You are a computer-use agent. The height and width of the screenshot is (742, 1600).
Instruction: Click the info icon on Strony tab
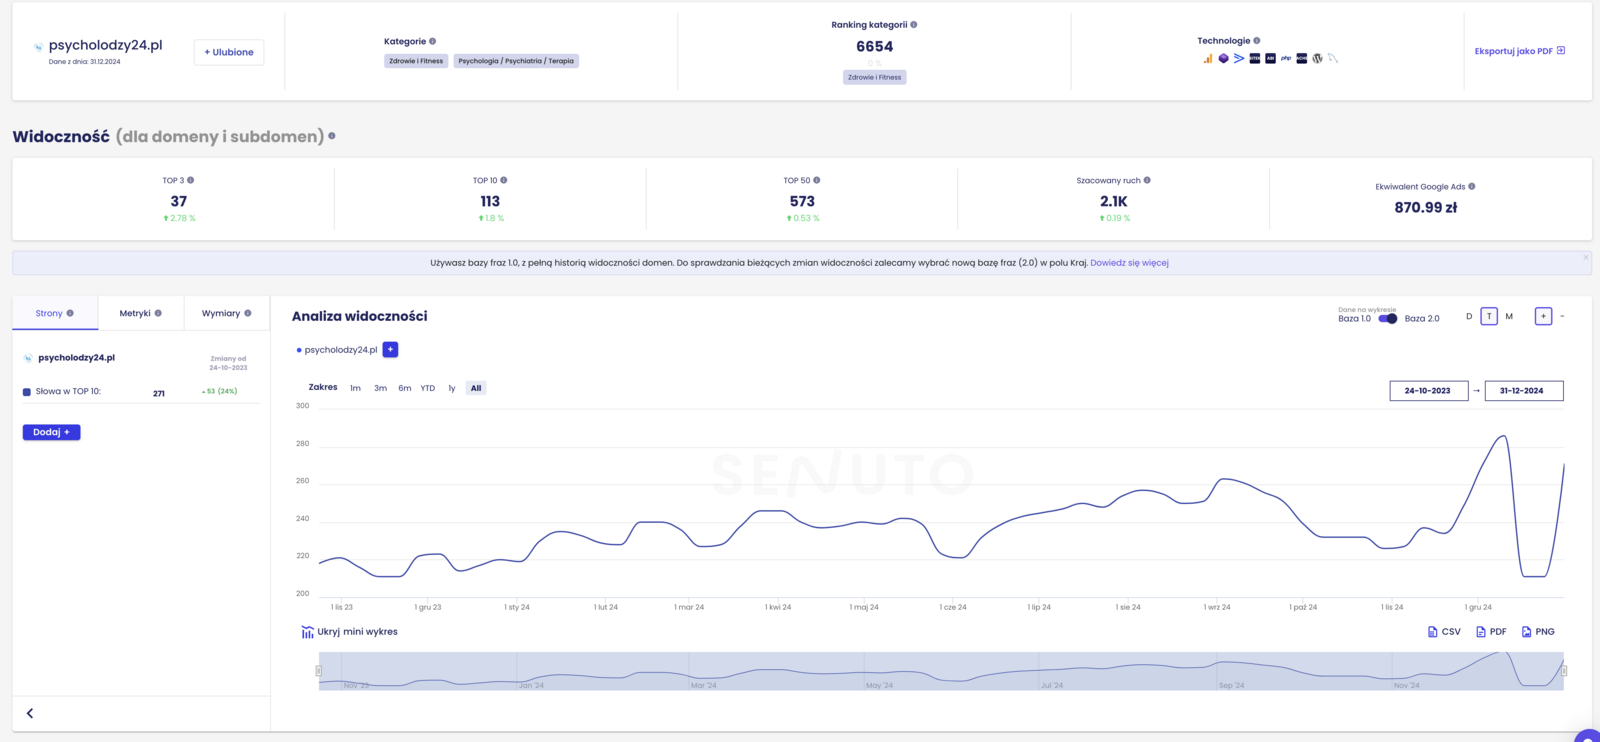70,313
